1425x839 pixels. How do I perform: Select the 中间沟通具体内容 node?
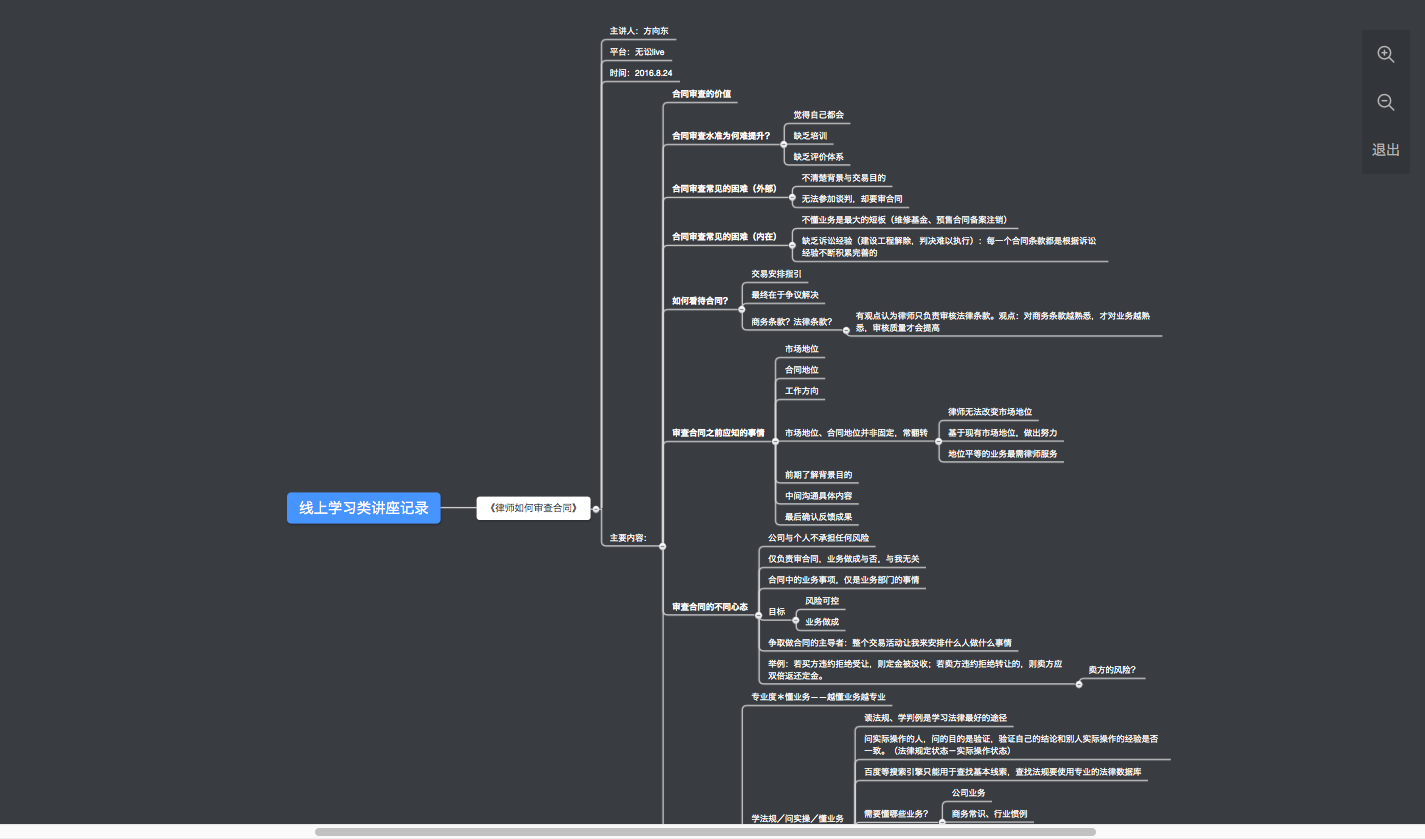tap(818, 496)
